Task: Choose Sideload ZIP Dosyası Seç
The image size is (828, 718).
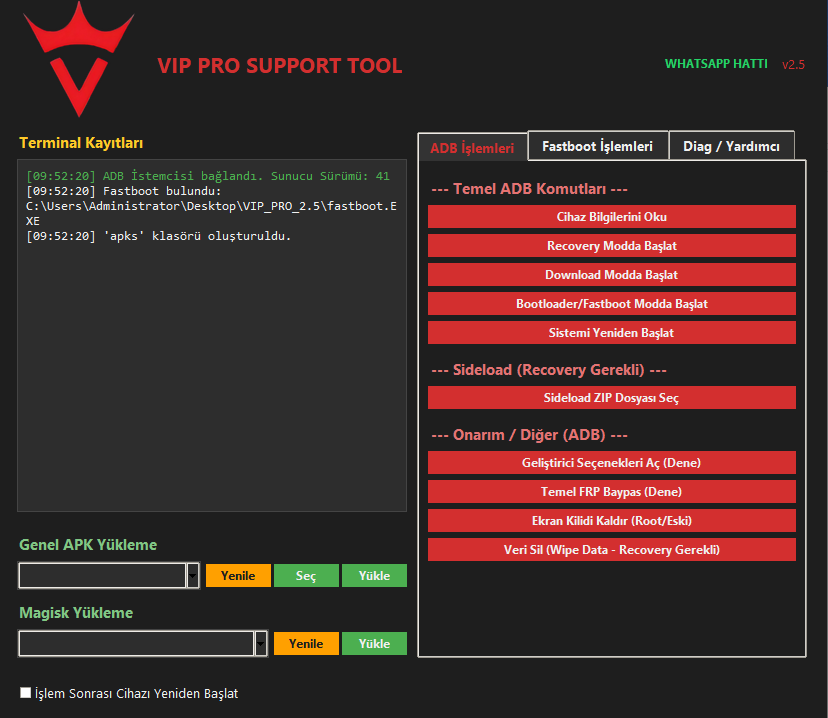Action: (611, 398)
